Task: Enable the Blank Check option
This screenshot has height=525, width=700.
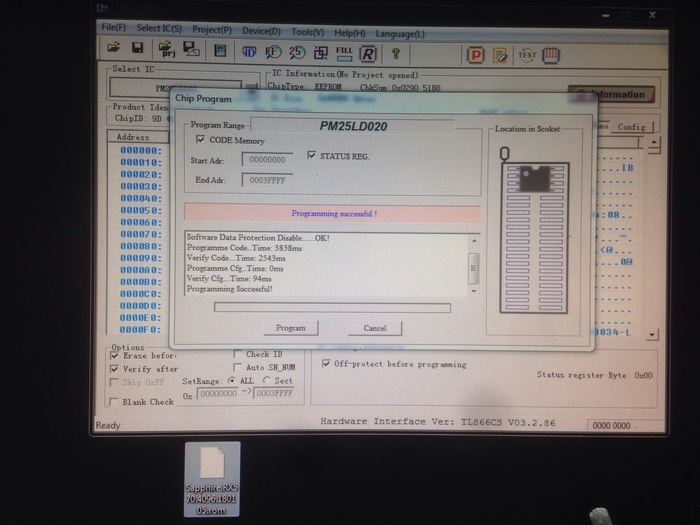Action: coord(113,401)
